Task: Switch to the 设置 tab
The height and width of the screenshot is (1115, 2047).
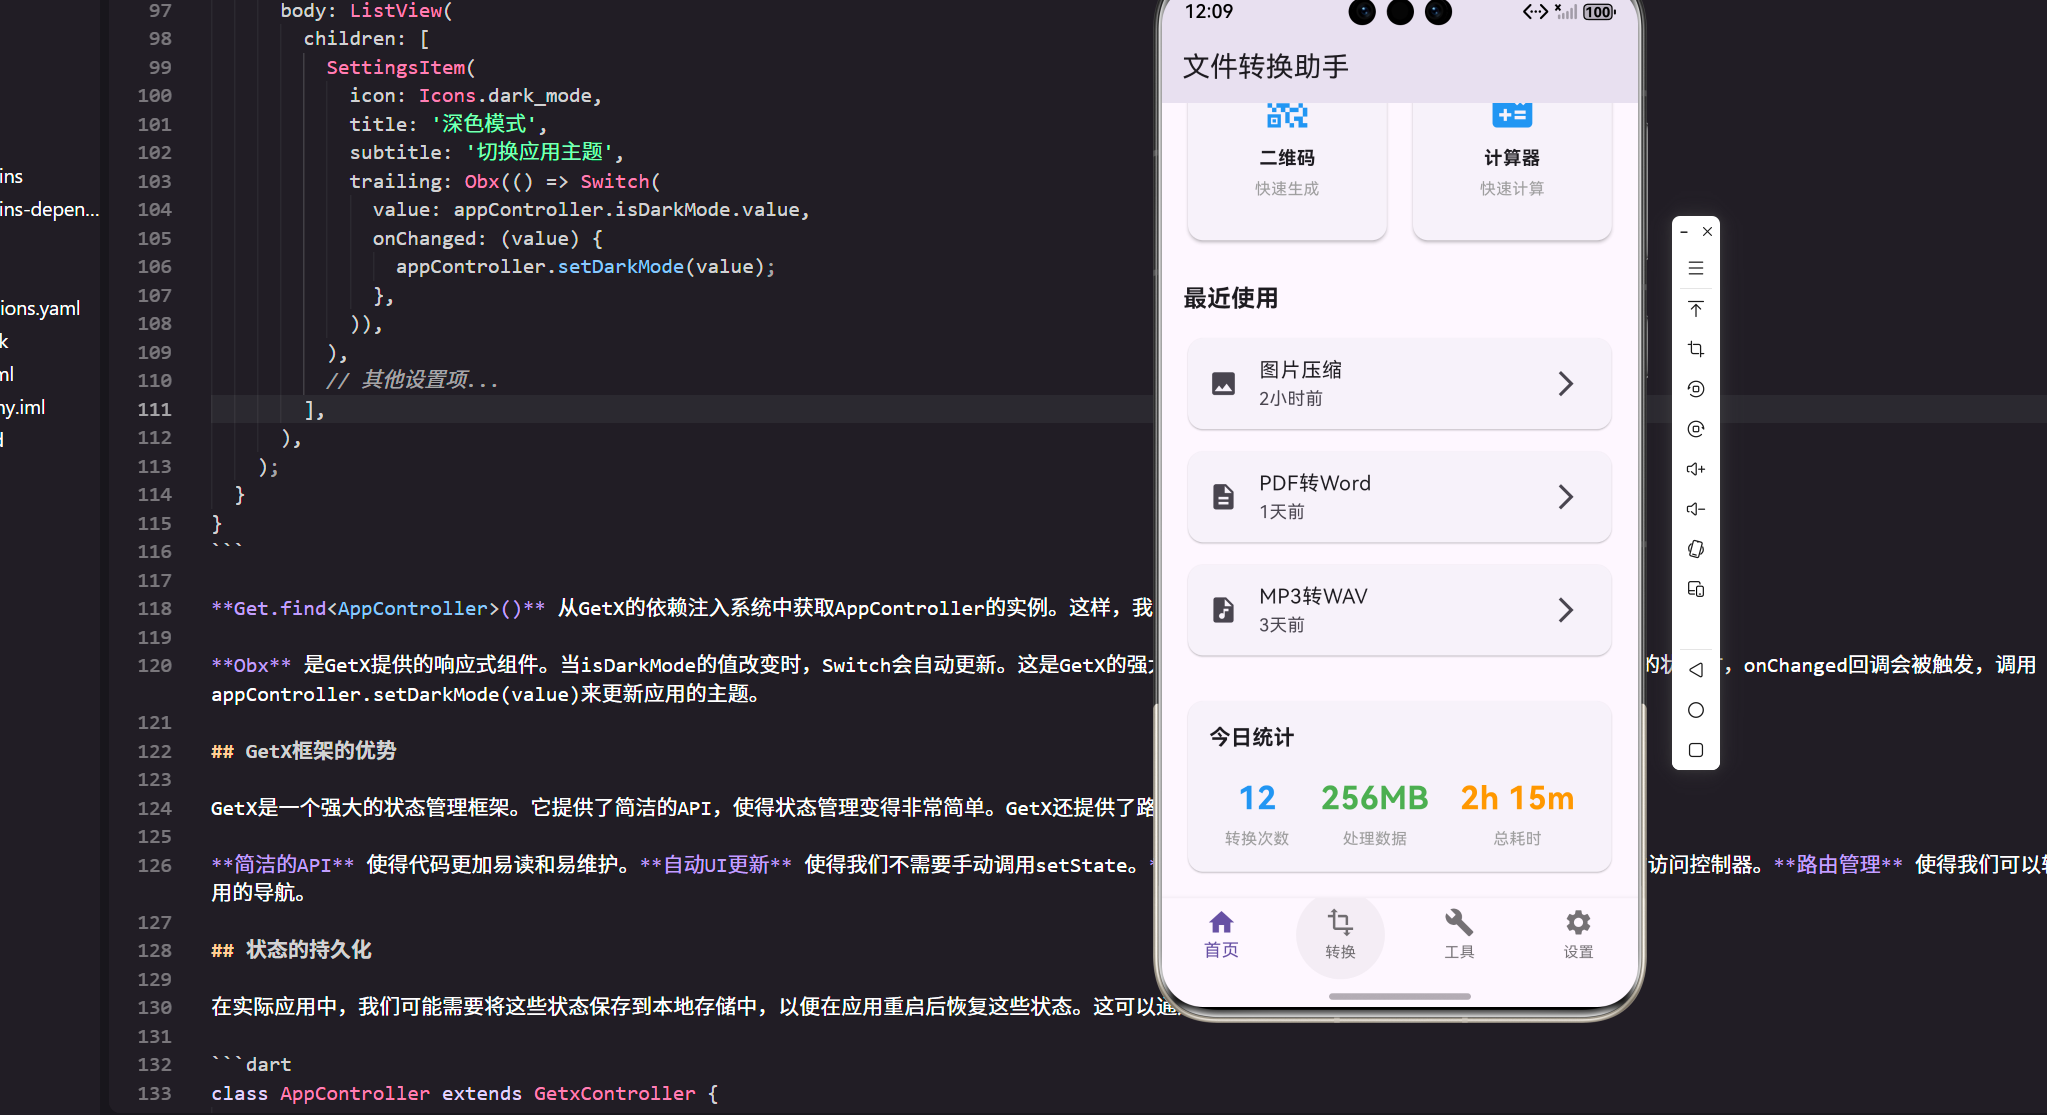Action: [1578, 934]
